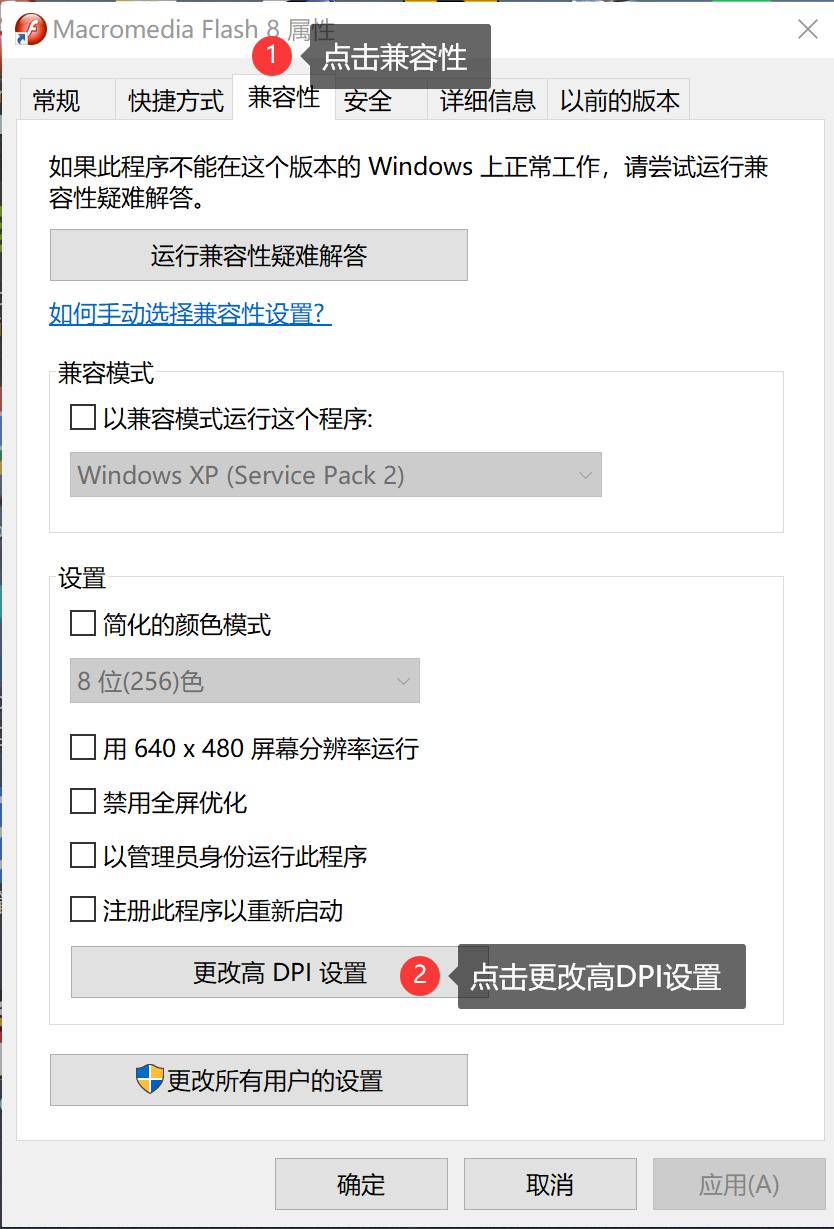Enable 注册此程序以重新启动
This screenshot has width=834, height=1229.
[x=82, y=911]
